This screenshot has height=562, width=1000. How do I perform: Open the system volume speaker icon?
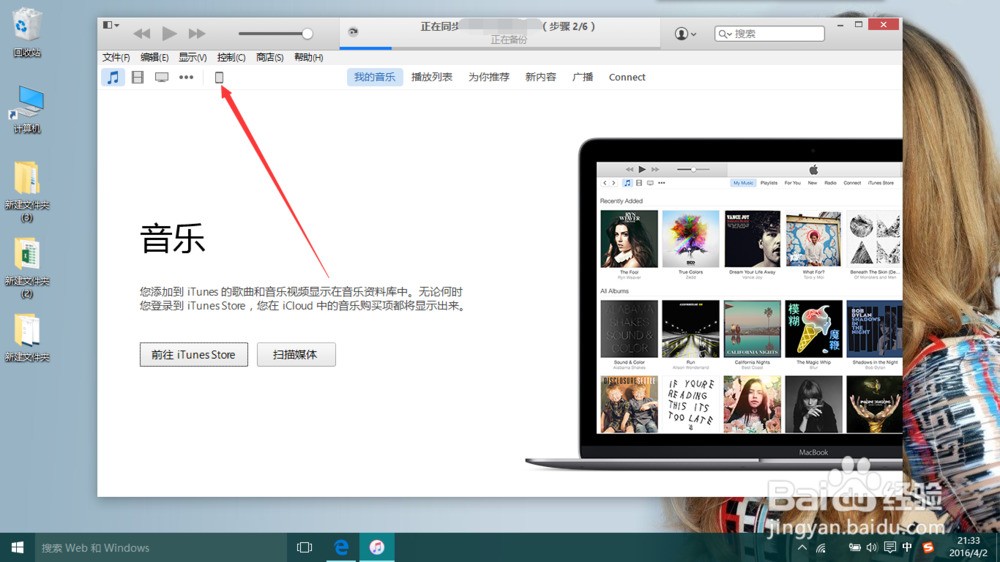point(872,547)
